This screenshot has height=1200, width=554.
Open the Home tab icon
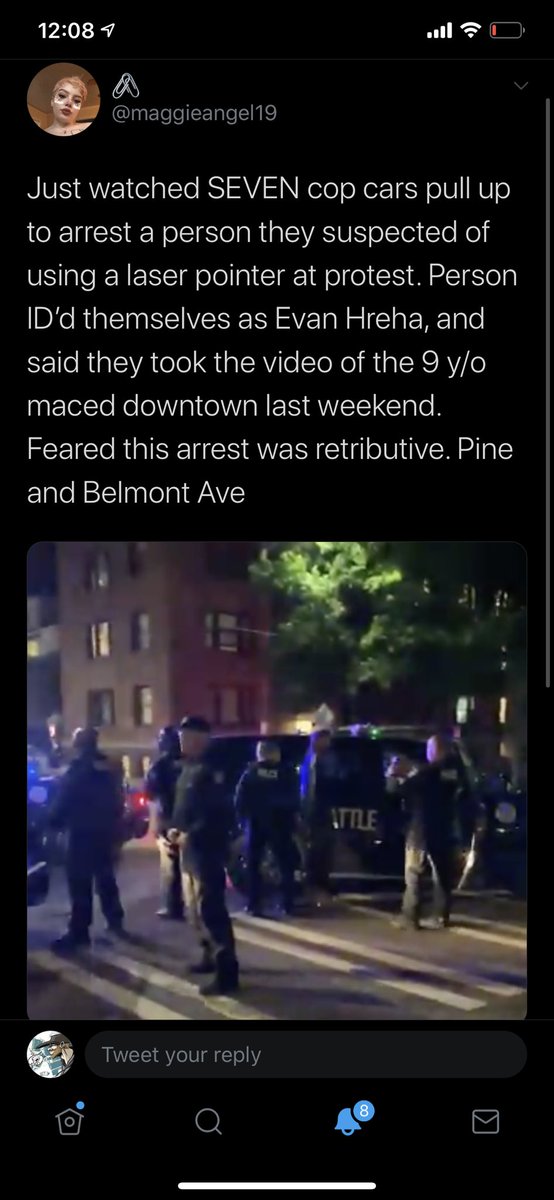point(69,1121)
